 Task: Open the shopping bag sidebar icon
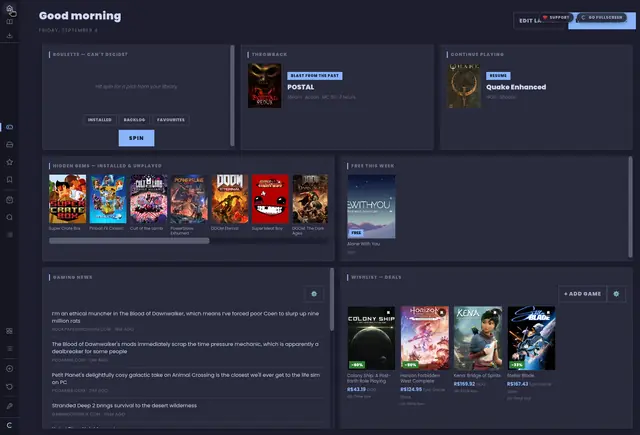tap(9, 200)
